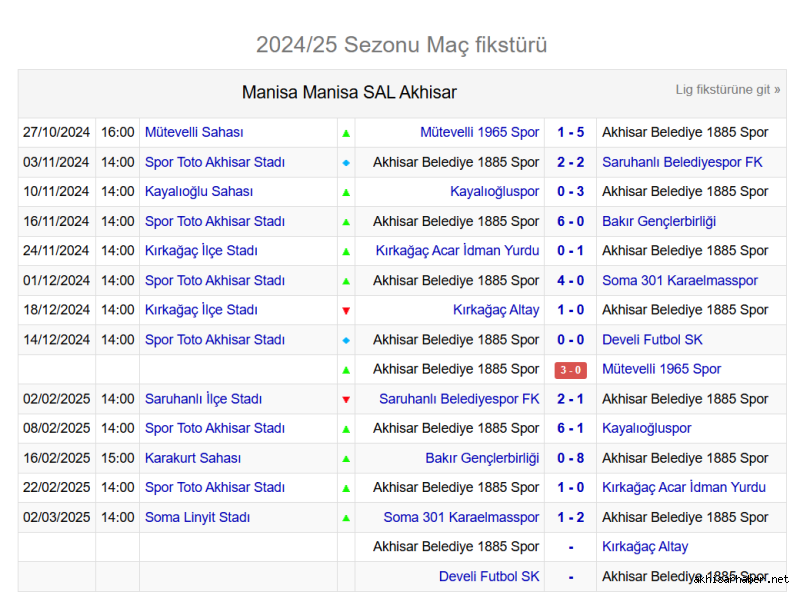Click the Manisa Manisa SAL Akhisar header
Image resolution: width=800 pixels, height=595 pixels.
point(349,92)
